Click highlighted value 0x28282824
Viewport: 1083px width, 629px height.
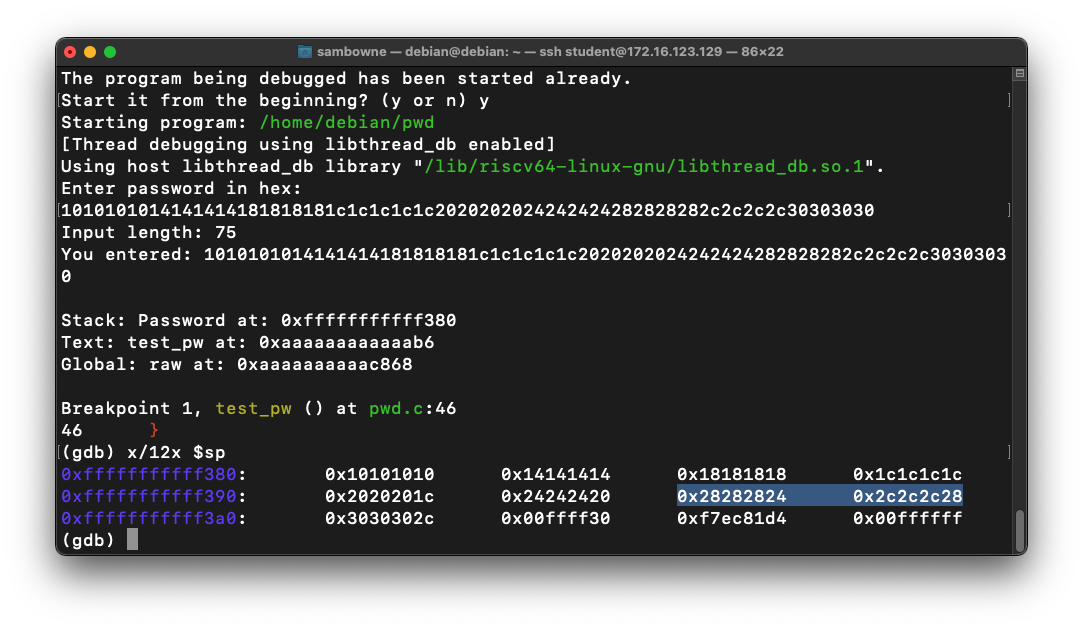pos(731,496)
